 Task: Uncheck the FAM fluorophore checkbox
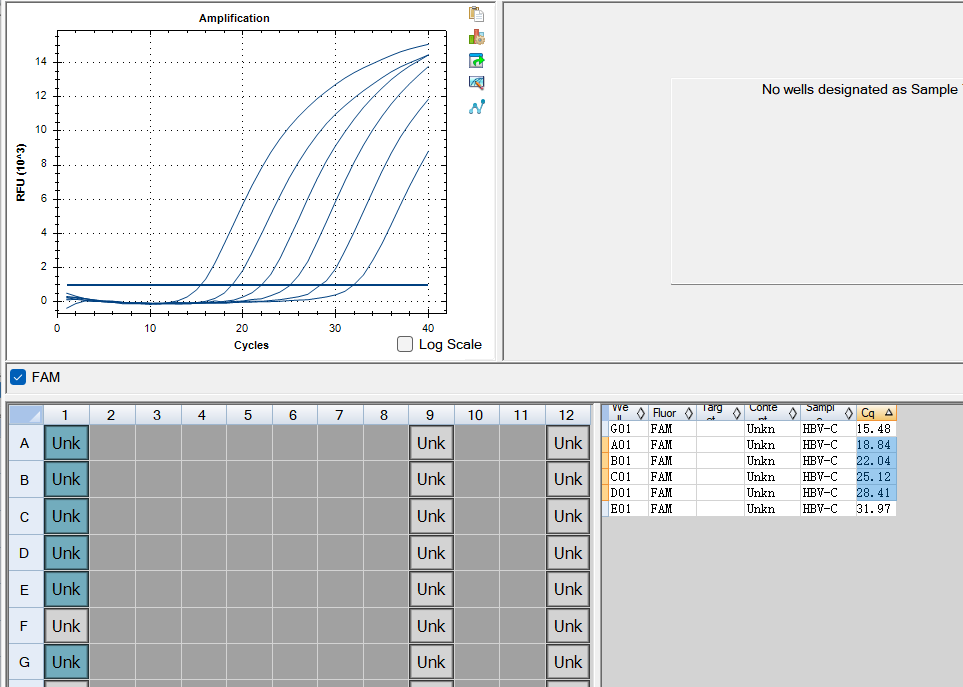(18, 377)
